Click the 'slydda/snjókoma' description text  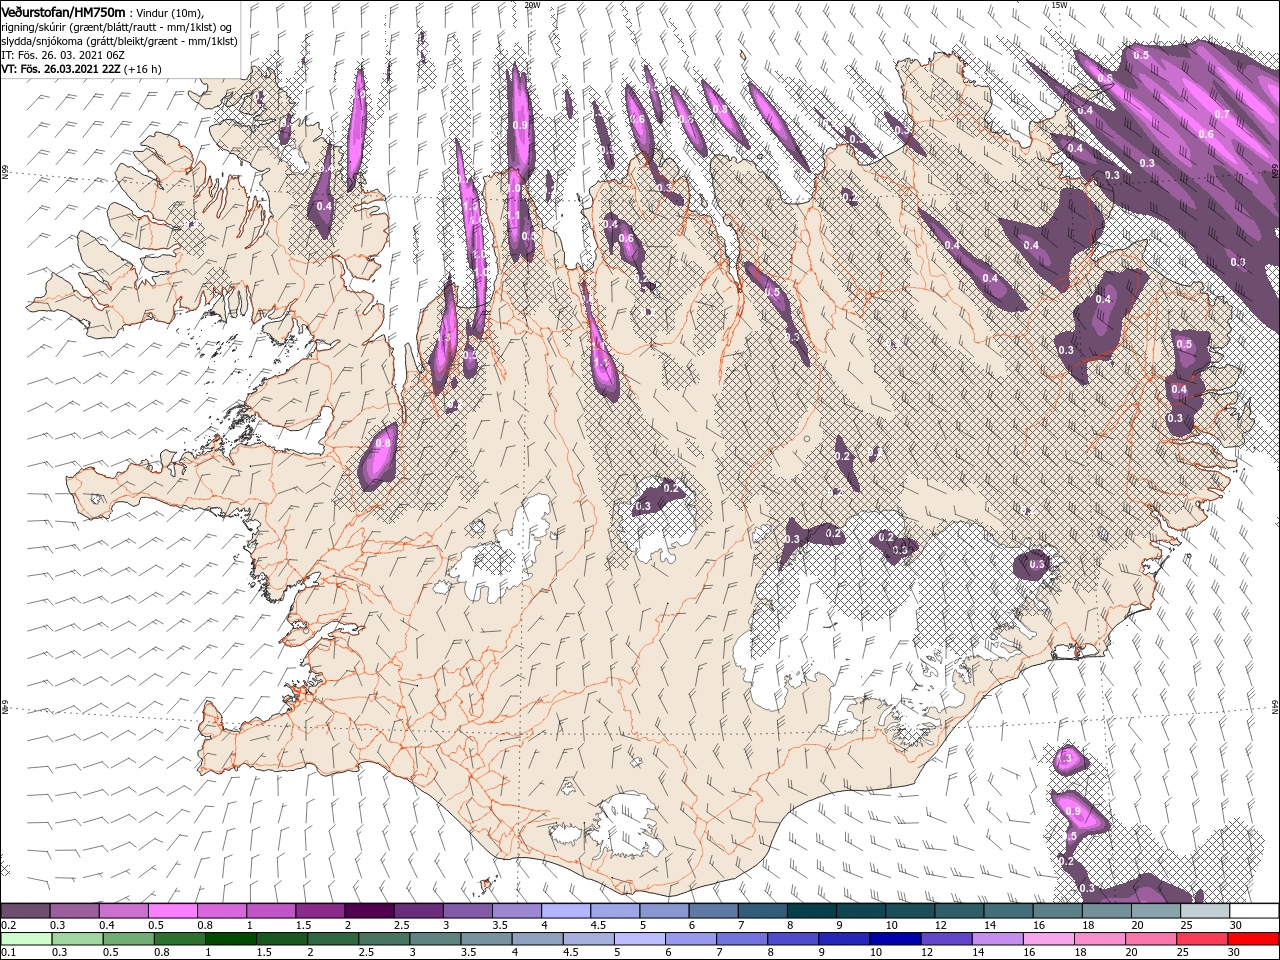pyautogui.click(x=42, y=41)
